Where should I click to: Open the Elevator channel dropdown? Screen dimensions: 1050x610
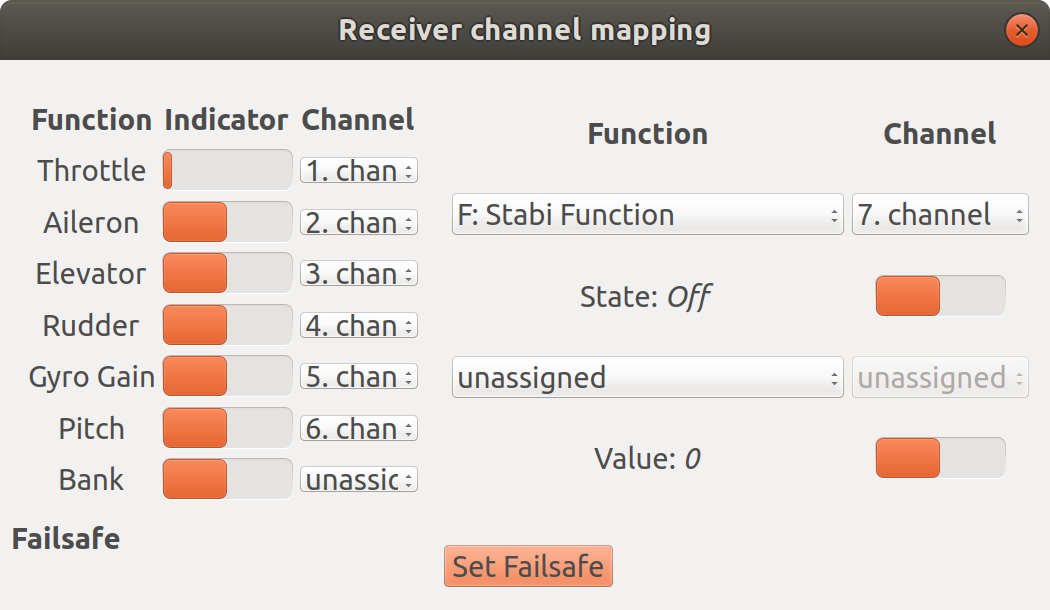click(358, 274)
